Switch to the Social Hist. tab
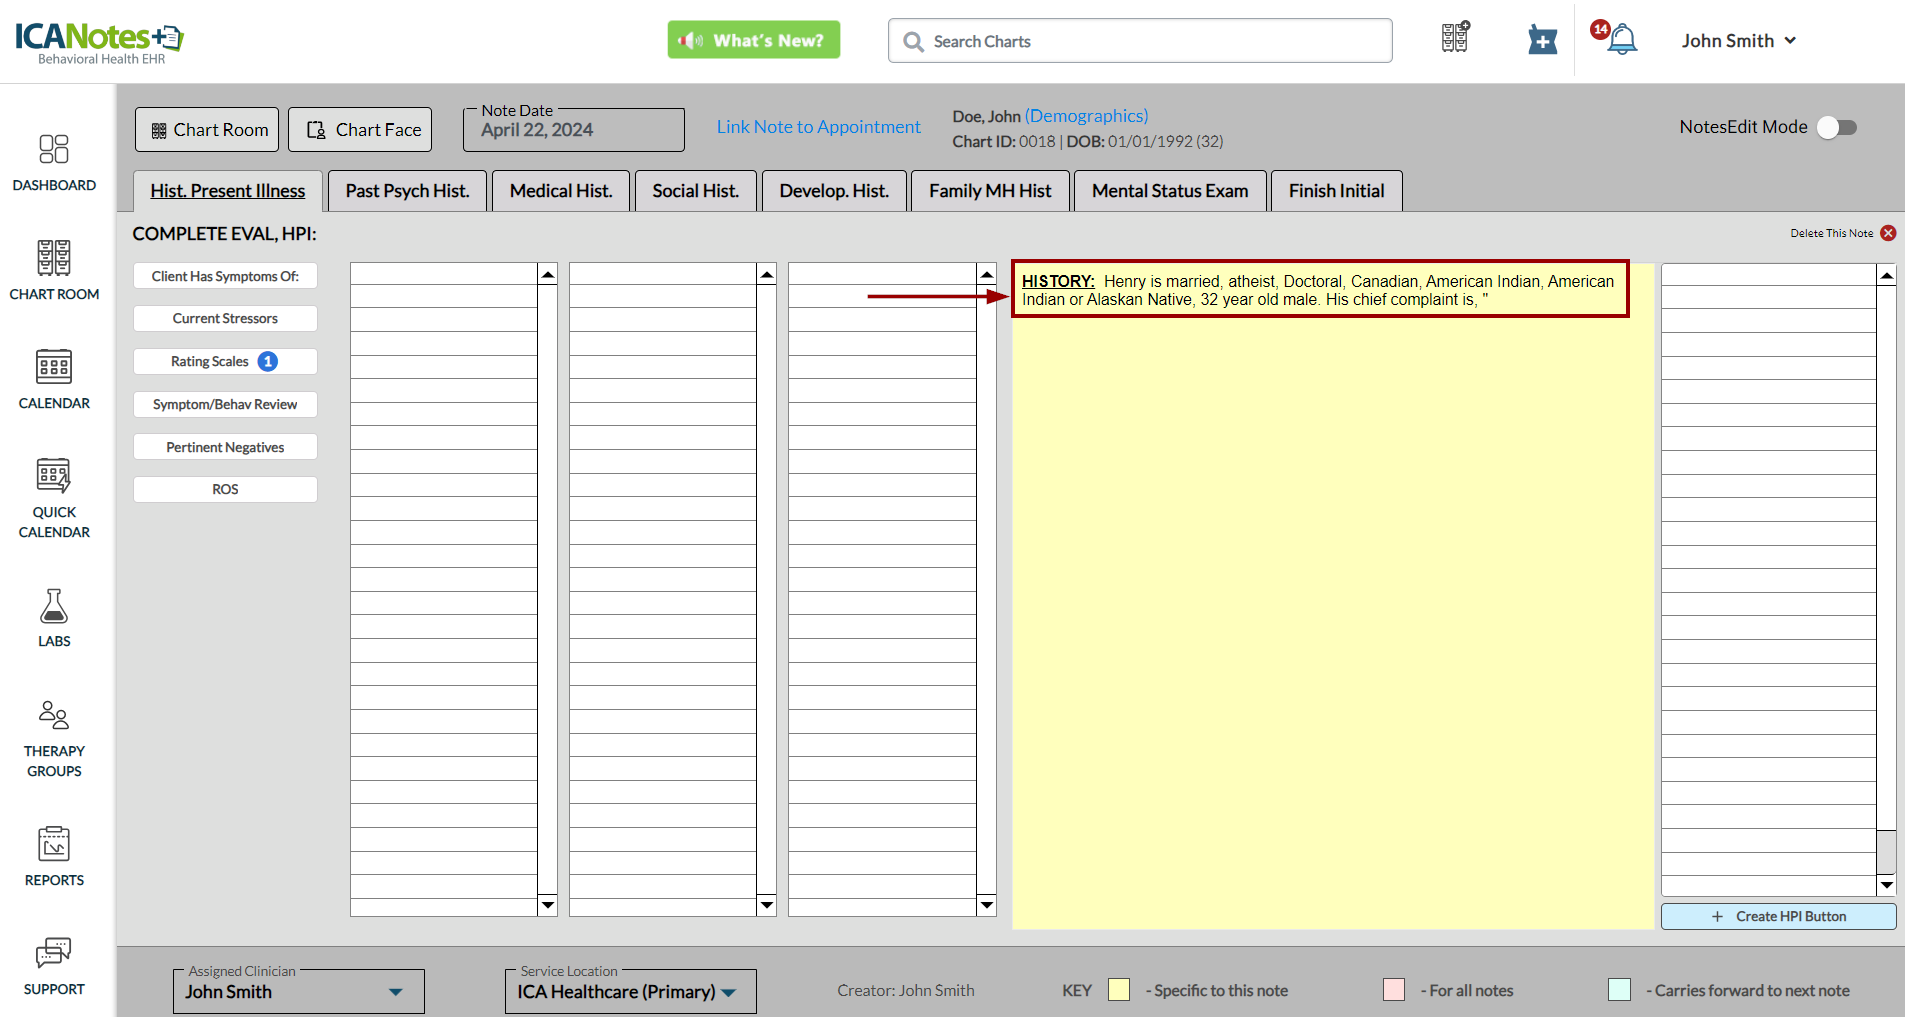Image resolution: width=1905 pixels, height=1017 pixels. 695,191
